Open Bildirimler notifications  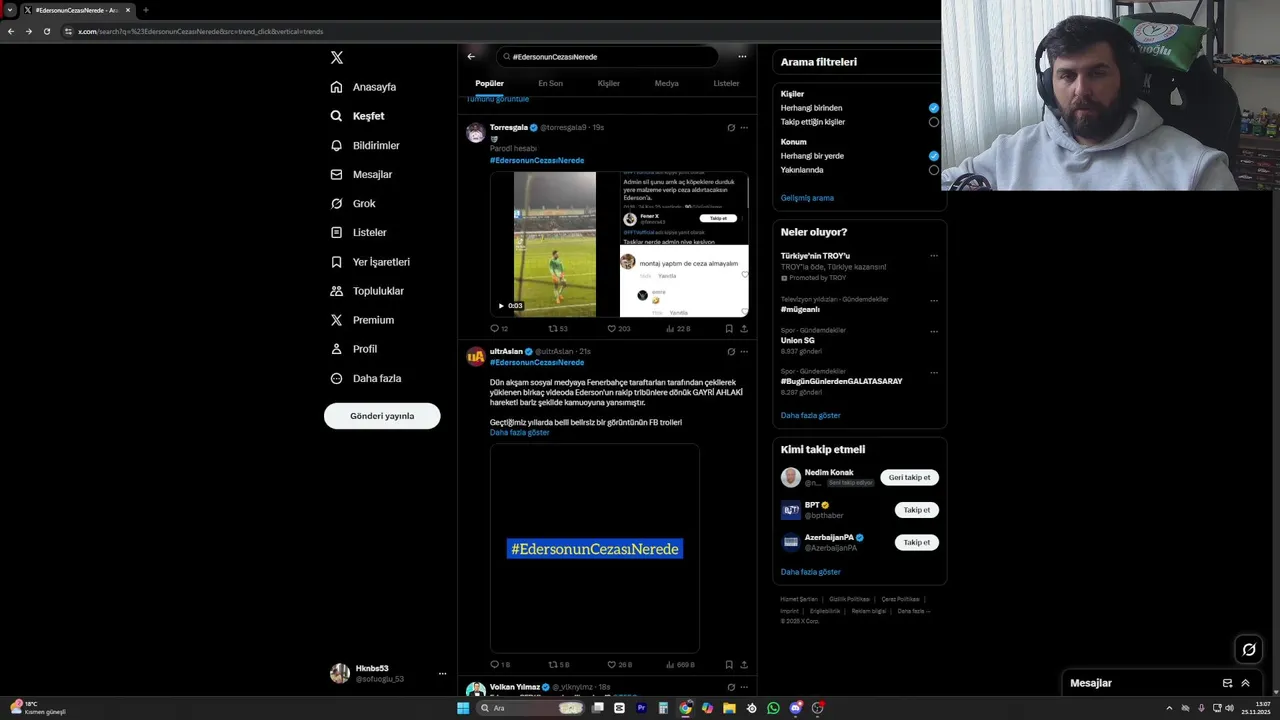pyautogui.click(x=365, y=145)
